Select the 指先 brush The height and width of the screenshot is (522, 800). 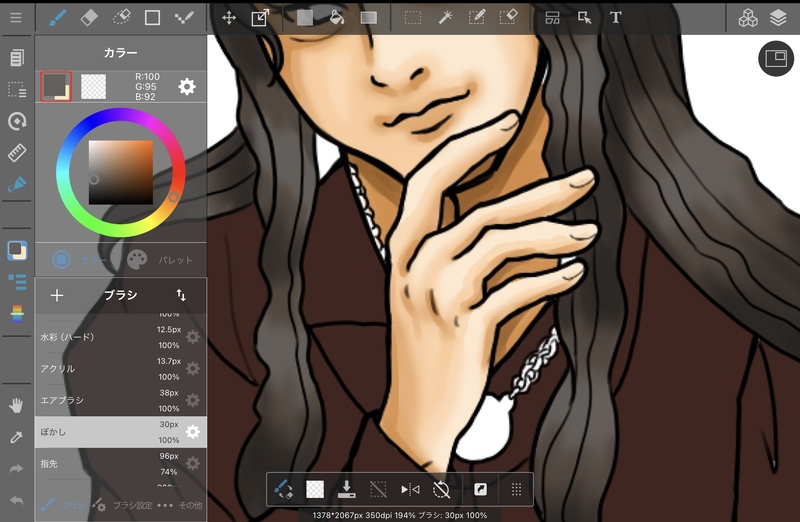120,463
